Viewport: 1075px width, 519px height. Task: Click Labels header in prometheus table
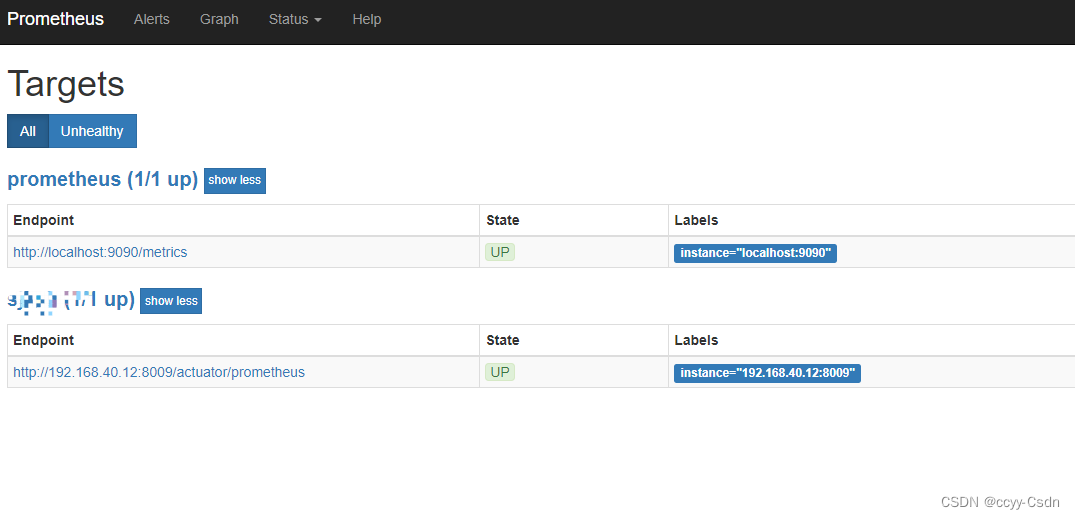(x=697, y=220)
